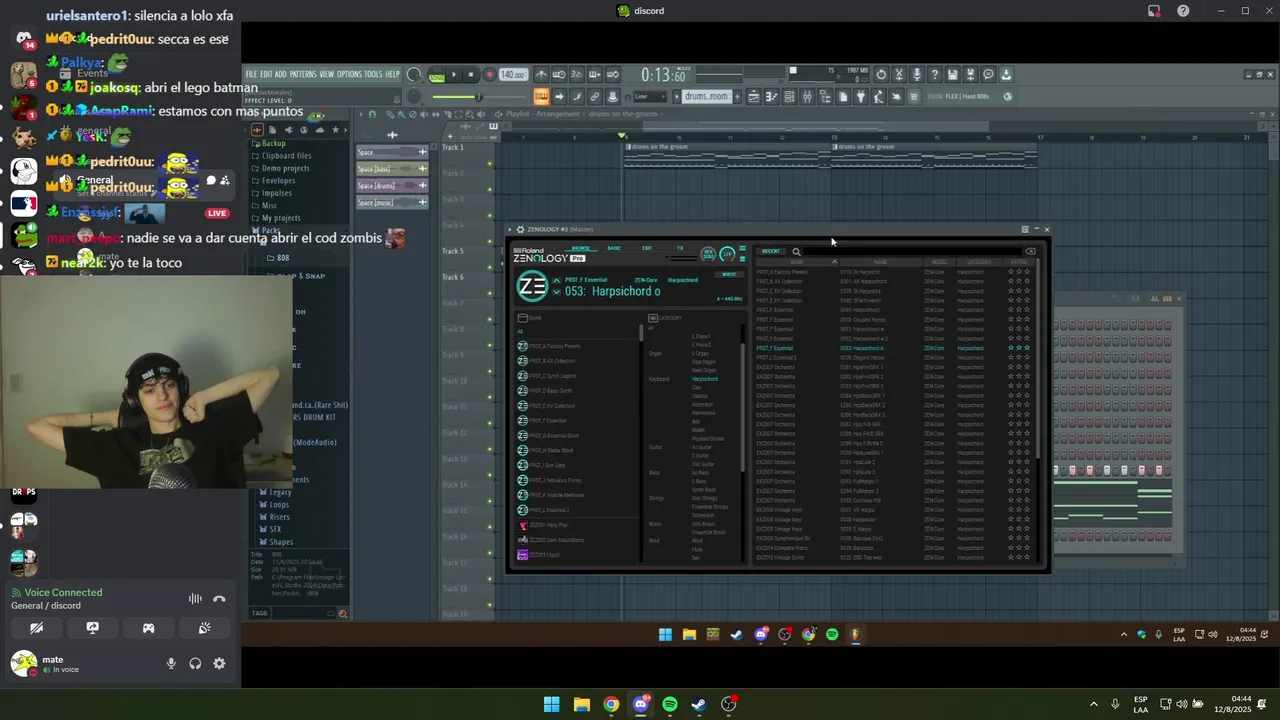The width and height of the screenshot is (1280, 720).
Task: Select previous preset with up arrow
Action: (557, 280)
